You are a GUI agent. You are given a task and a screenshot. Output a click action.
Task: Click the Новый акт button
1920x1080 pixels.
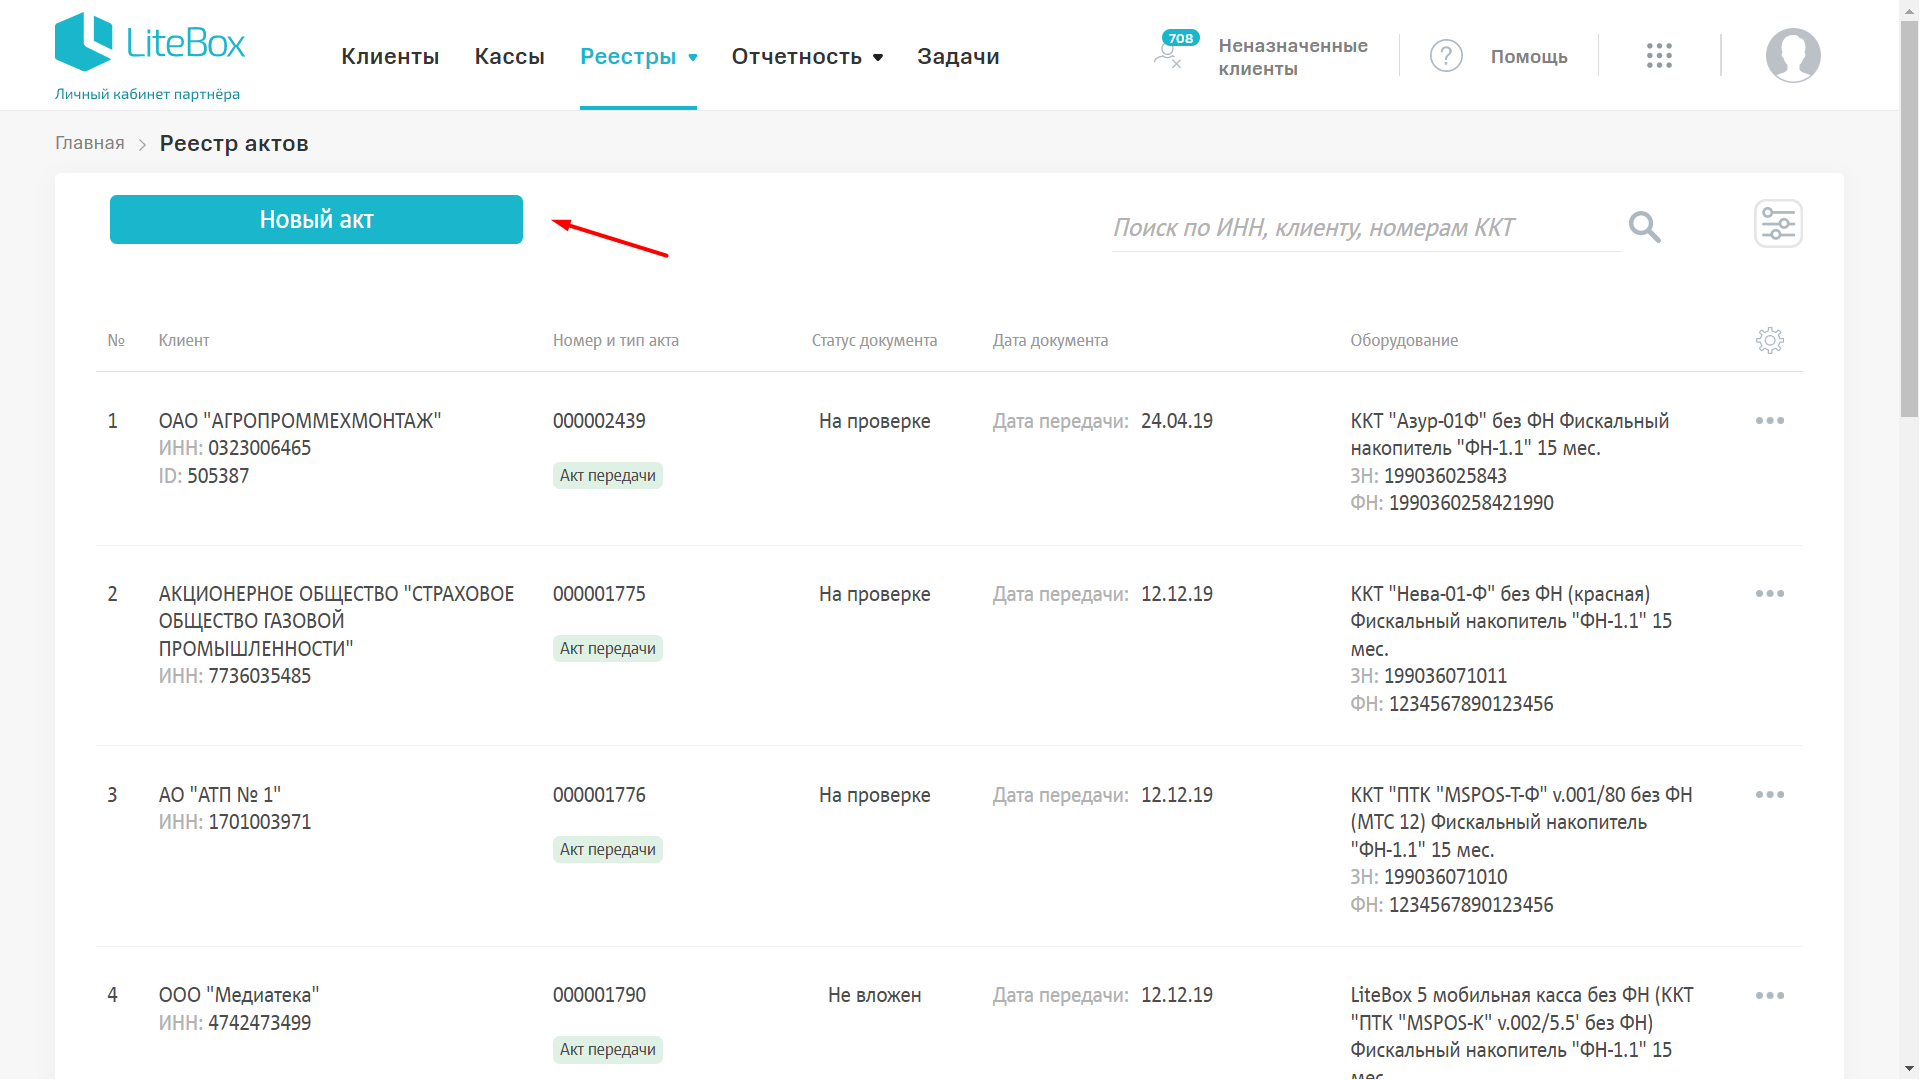[x=316, y=219]
